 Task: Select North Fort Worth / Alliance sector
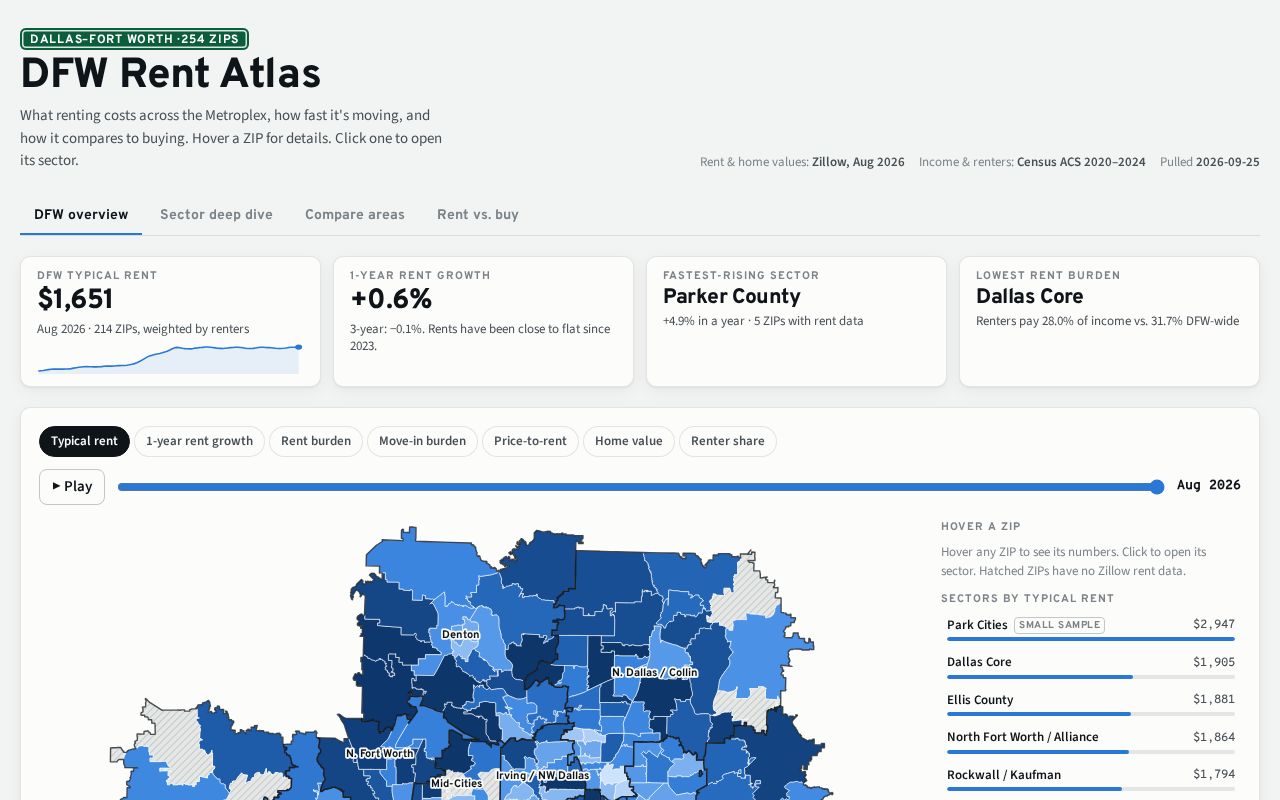[1091, 740]
